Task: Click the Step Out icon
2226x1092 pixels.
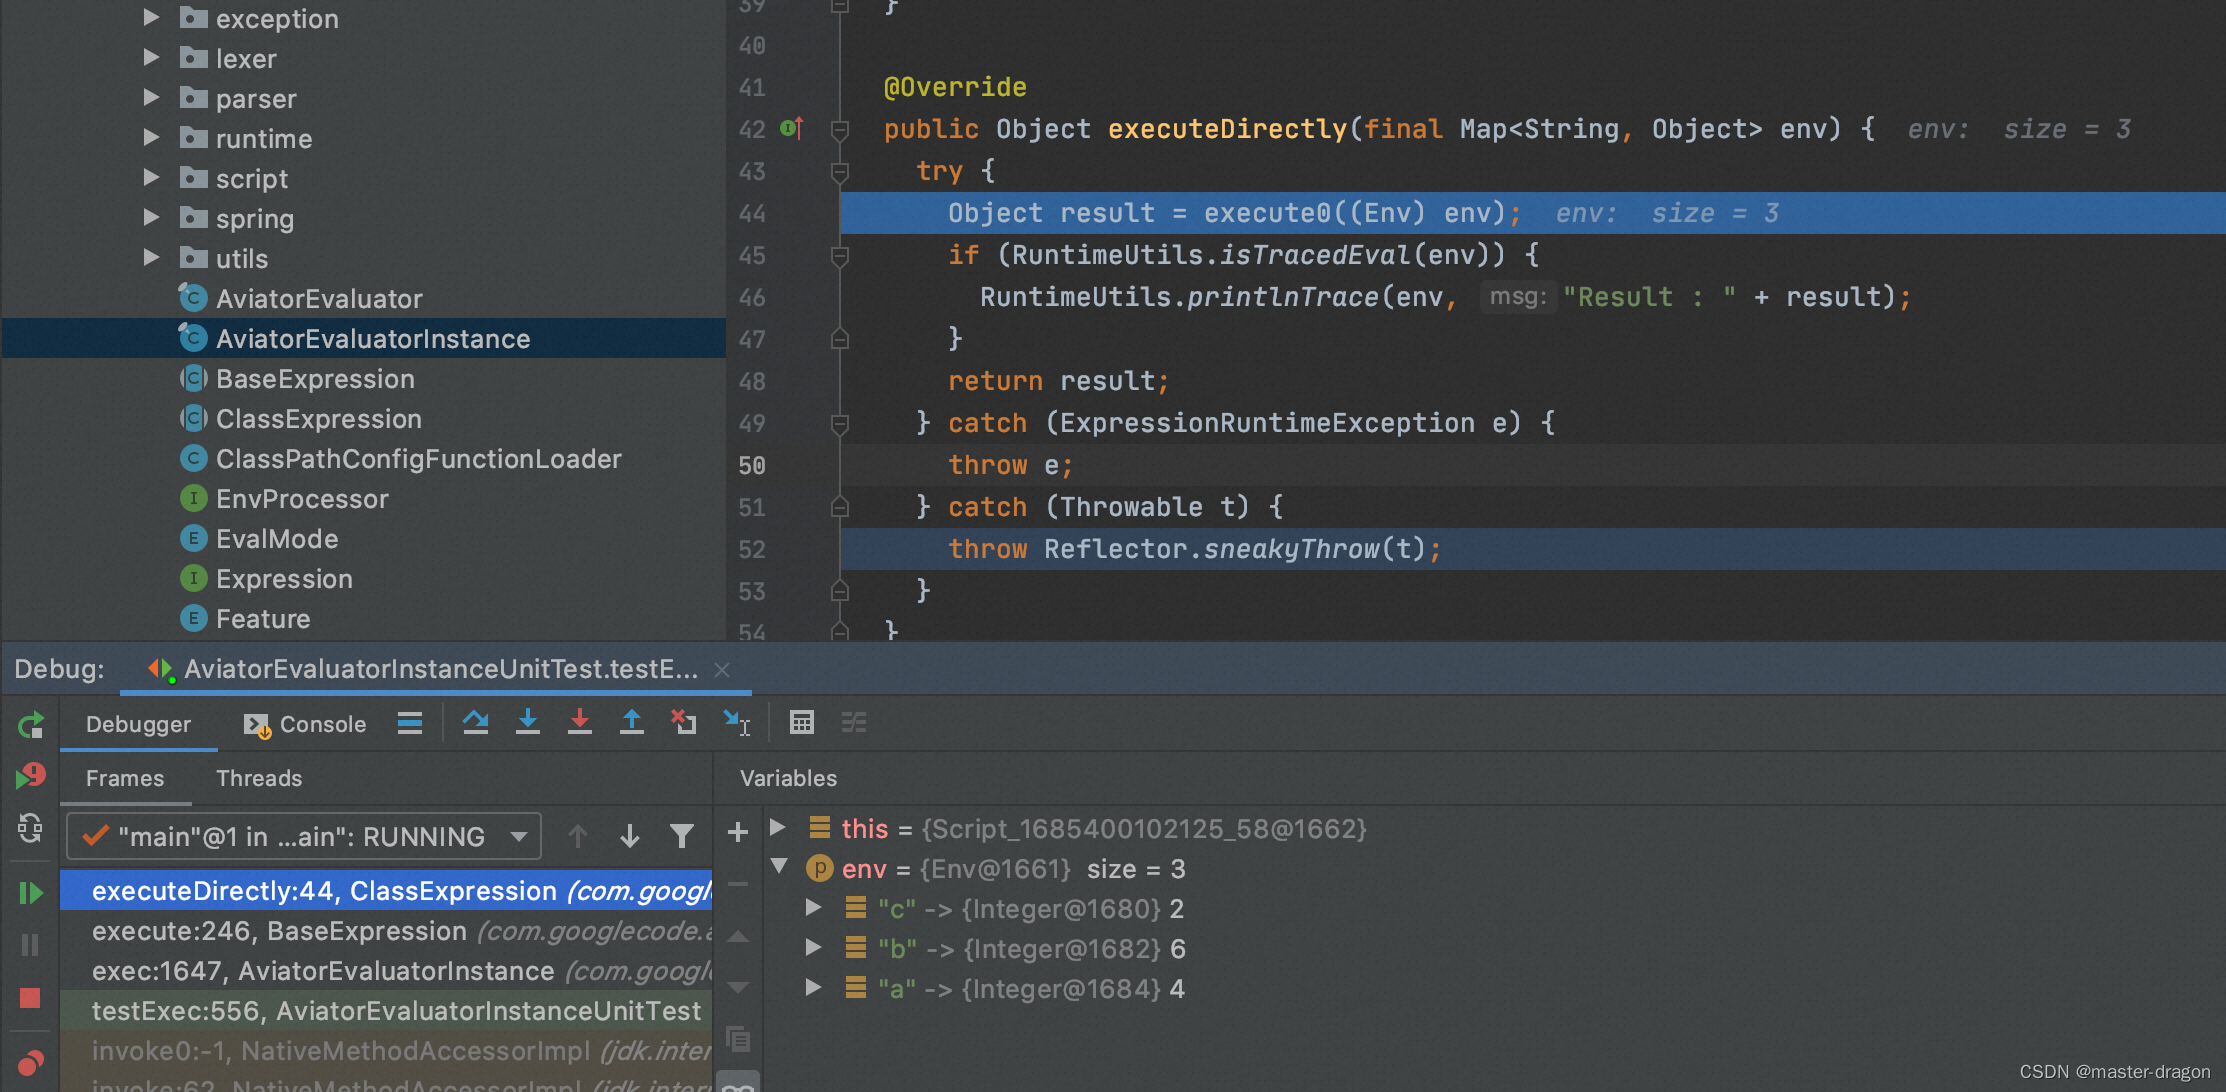Action: tap(632, 722)
